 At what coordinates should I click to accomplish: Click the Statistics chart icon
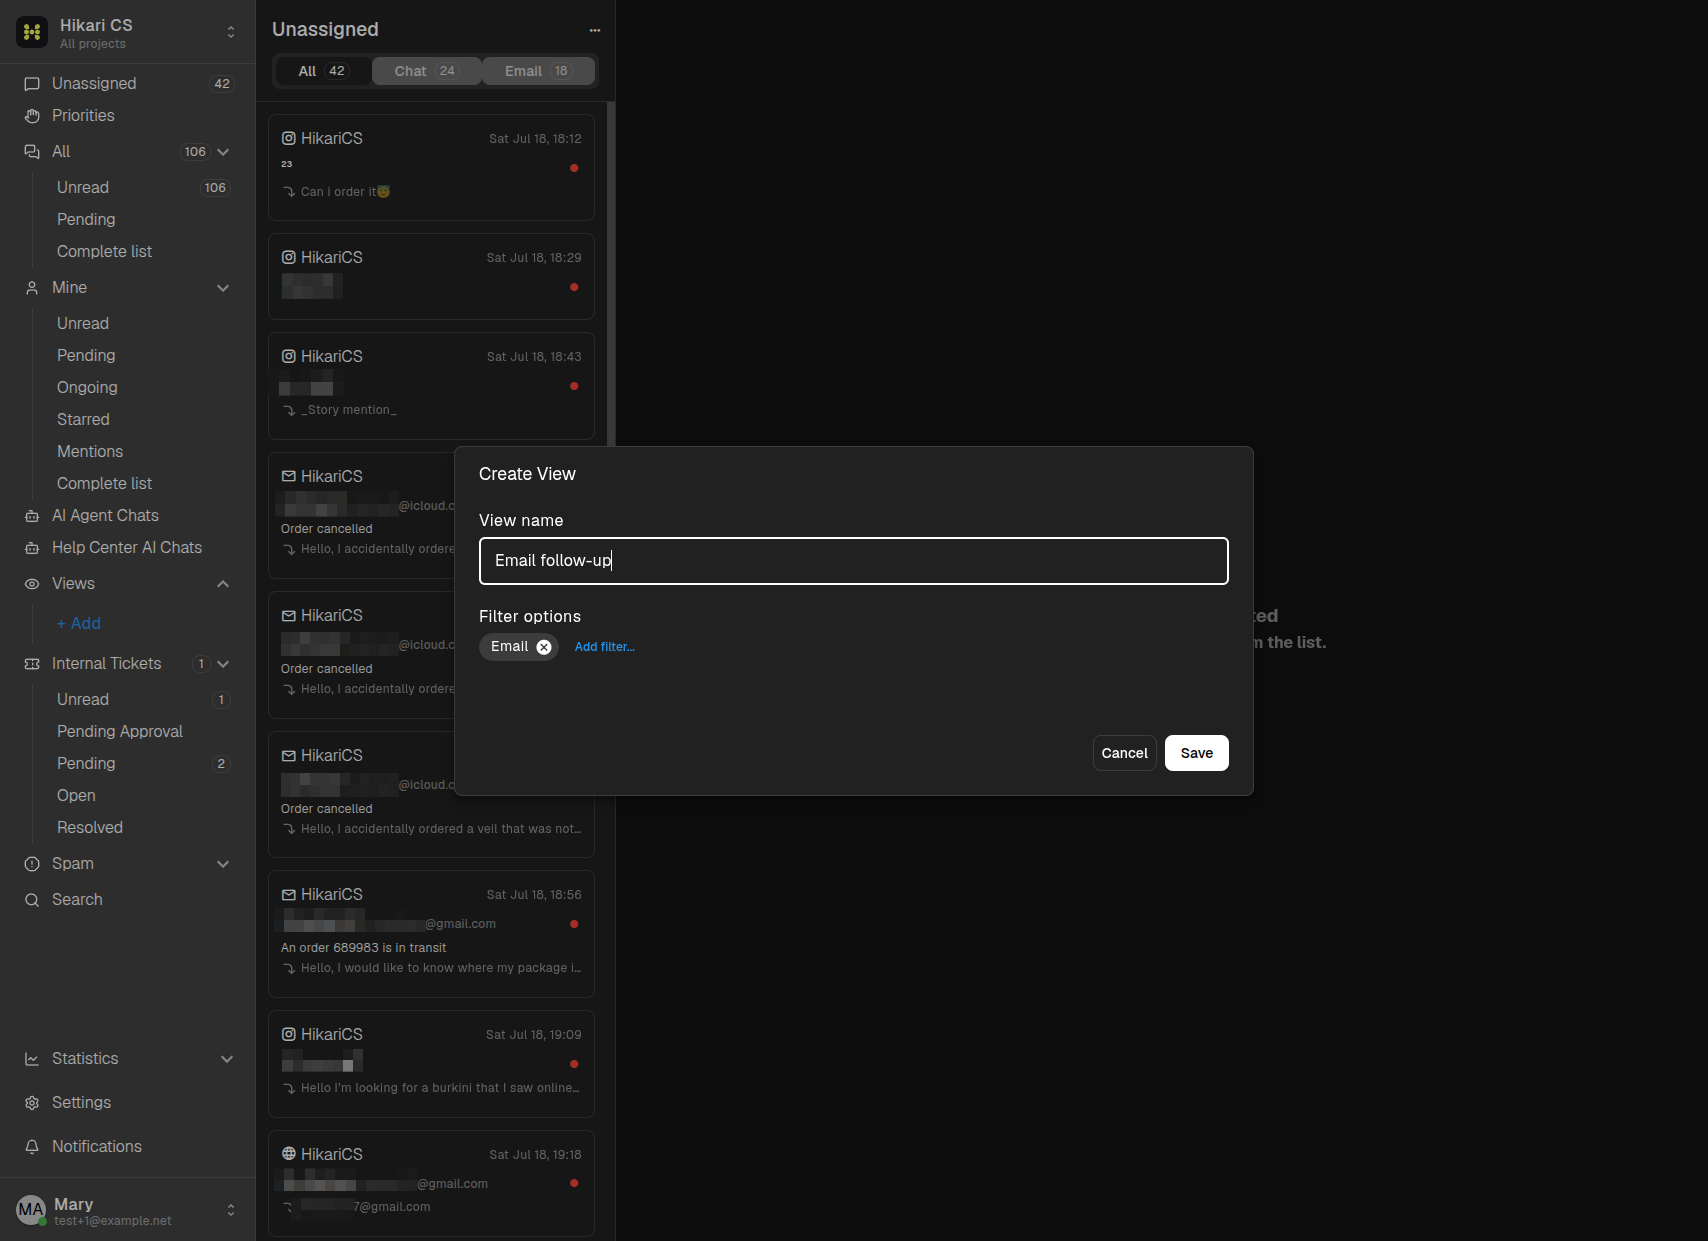click(32, 1059)
